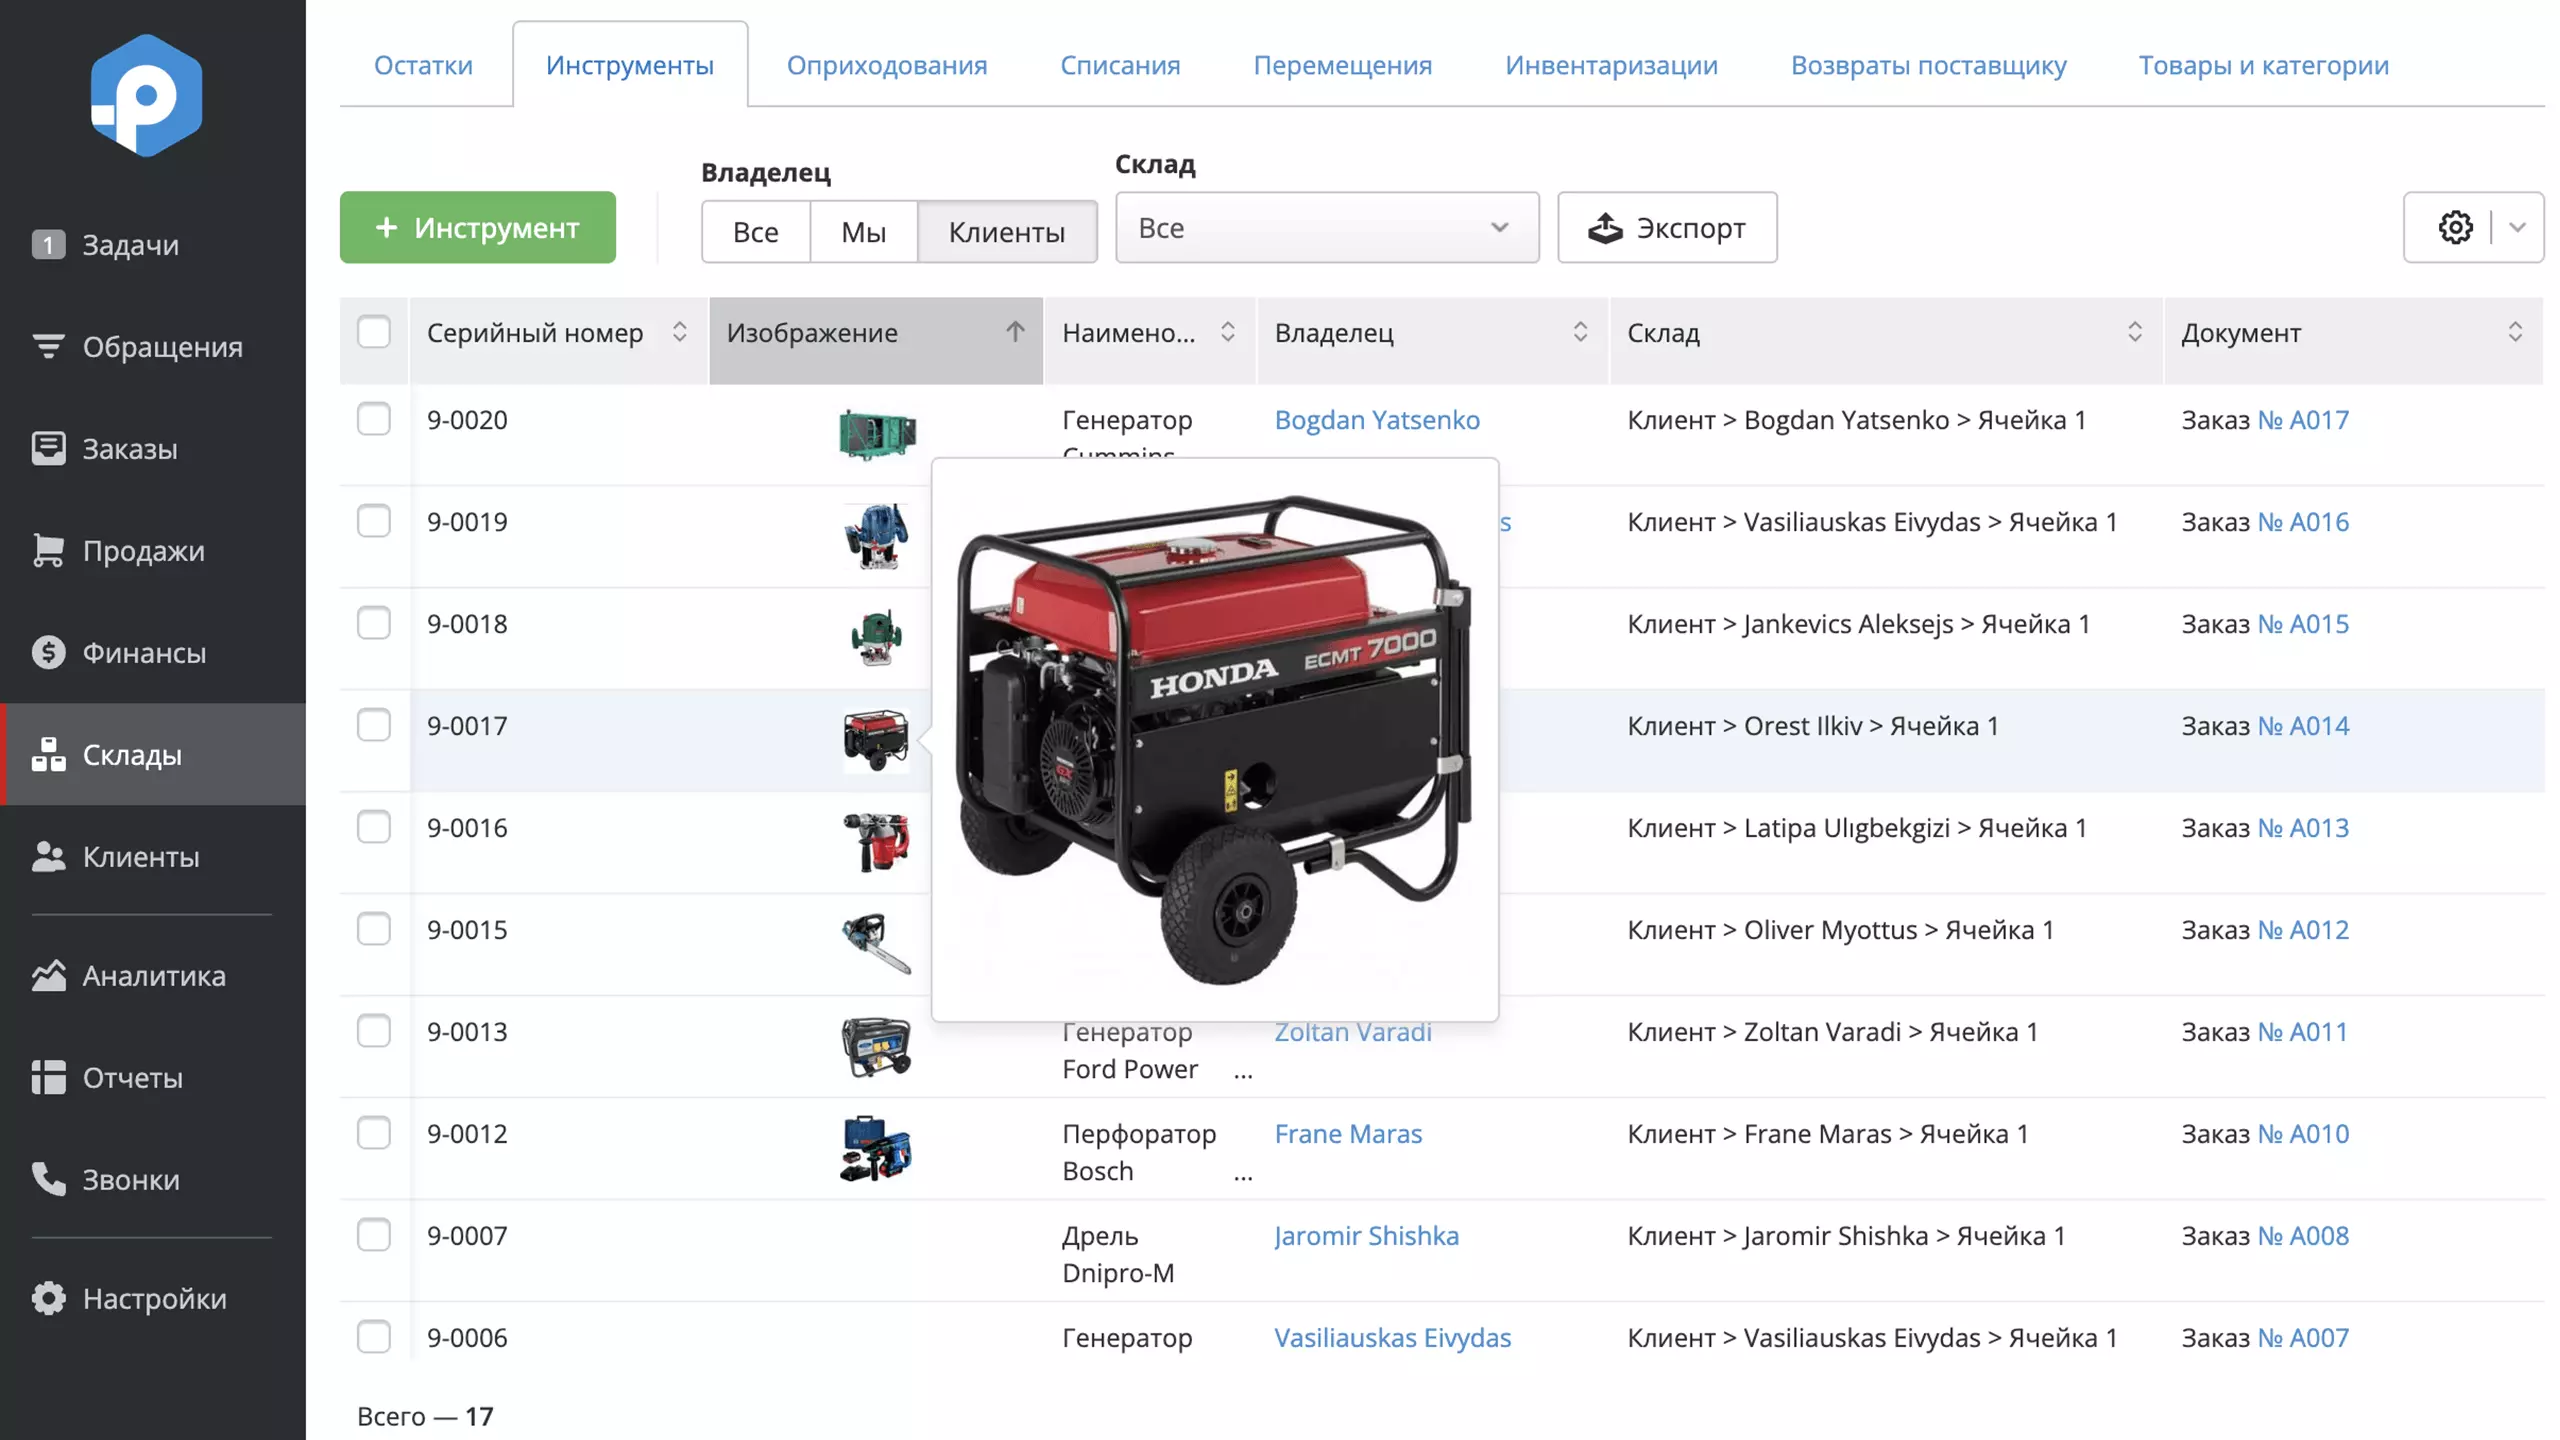Click the green Инструмент add button

477,227
